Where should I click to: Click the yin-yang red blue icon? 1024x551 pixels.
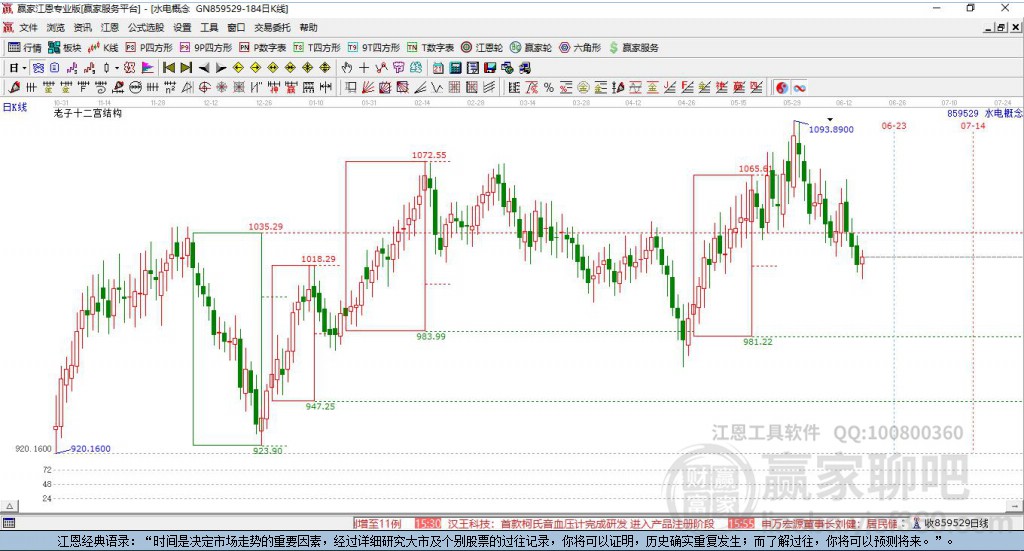point(782,87)
